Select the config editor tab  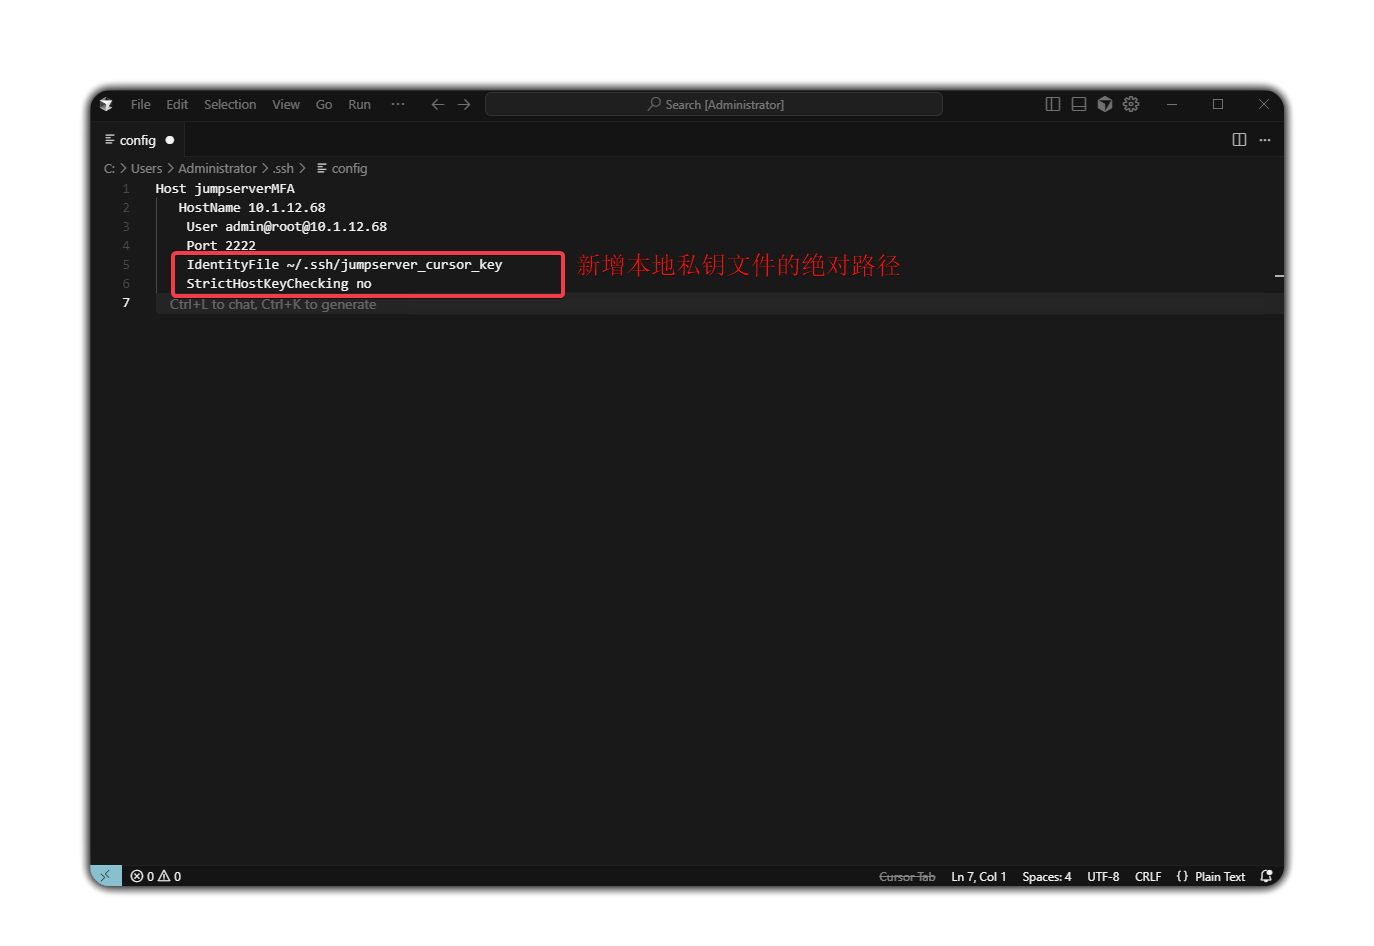(138, 140)
